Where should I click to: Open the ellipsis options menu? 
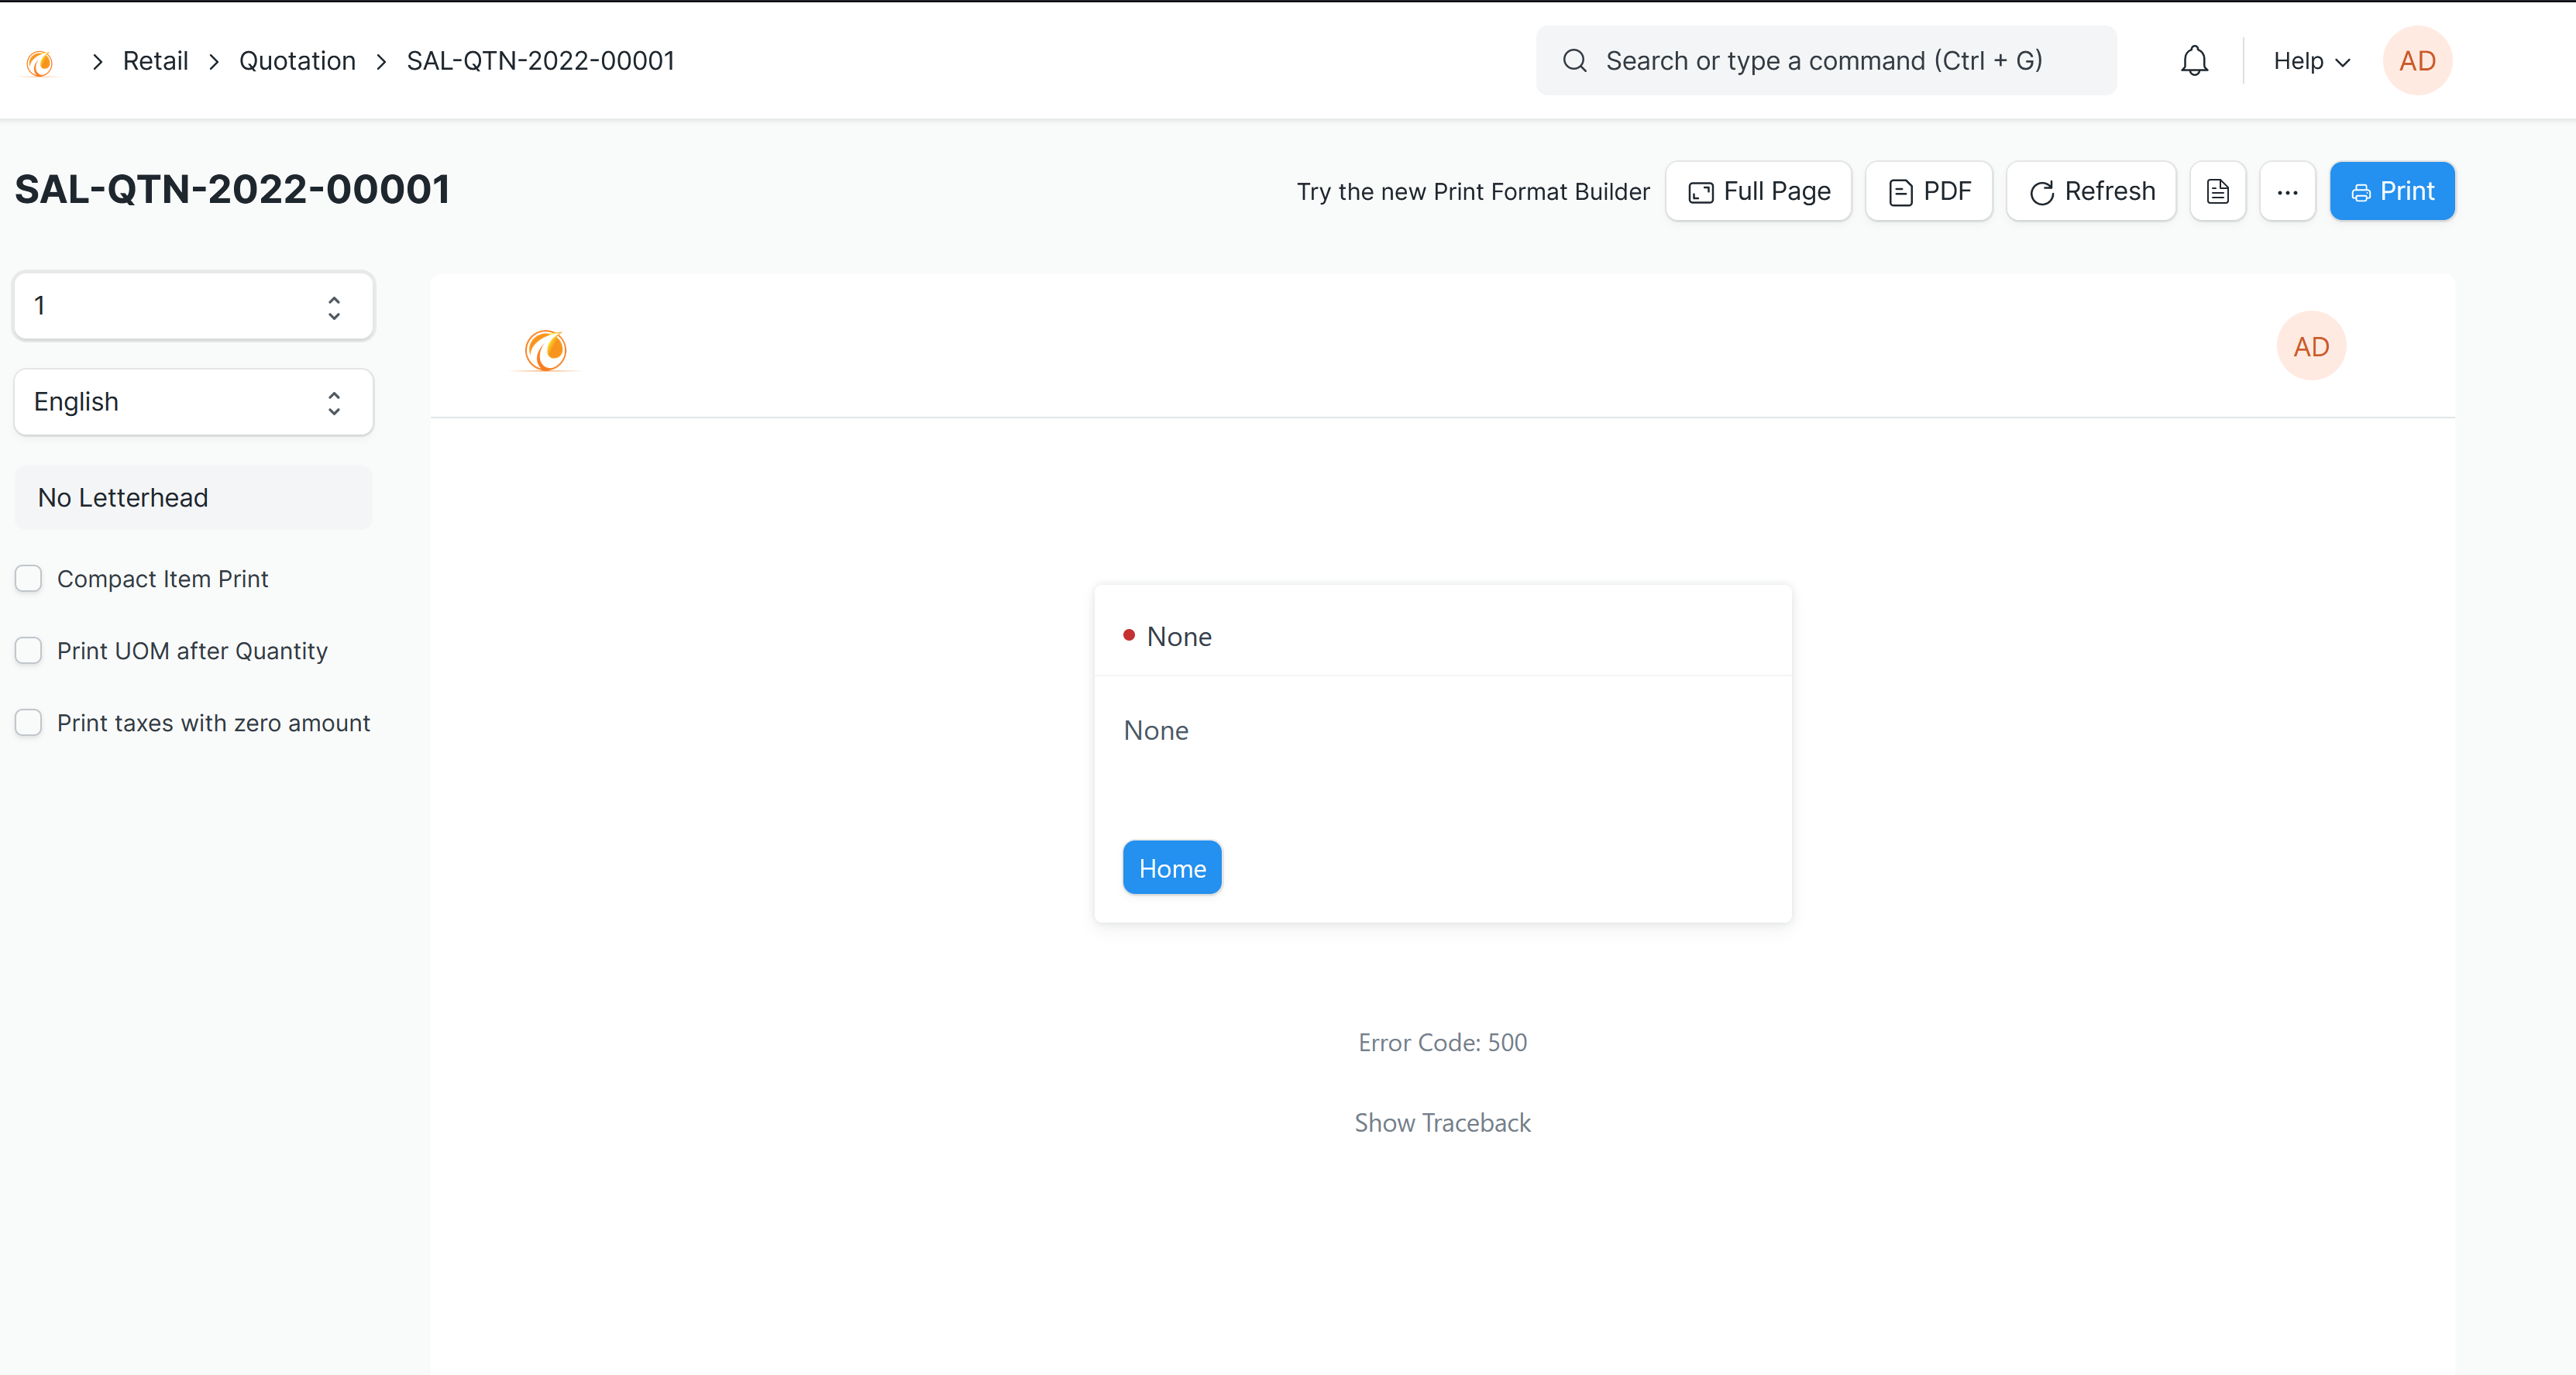[2288, 192]
